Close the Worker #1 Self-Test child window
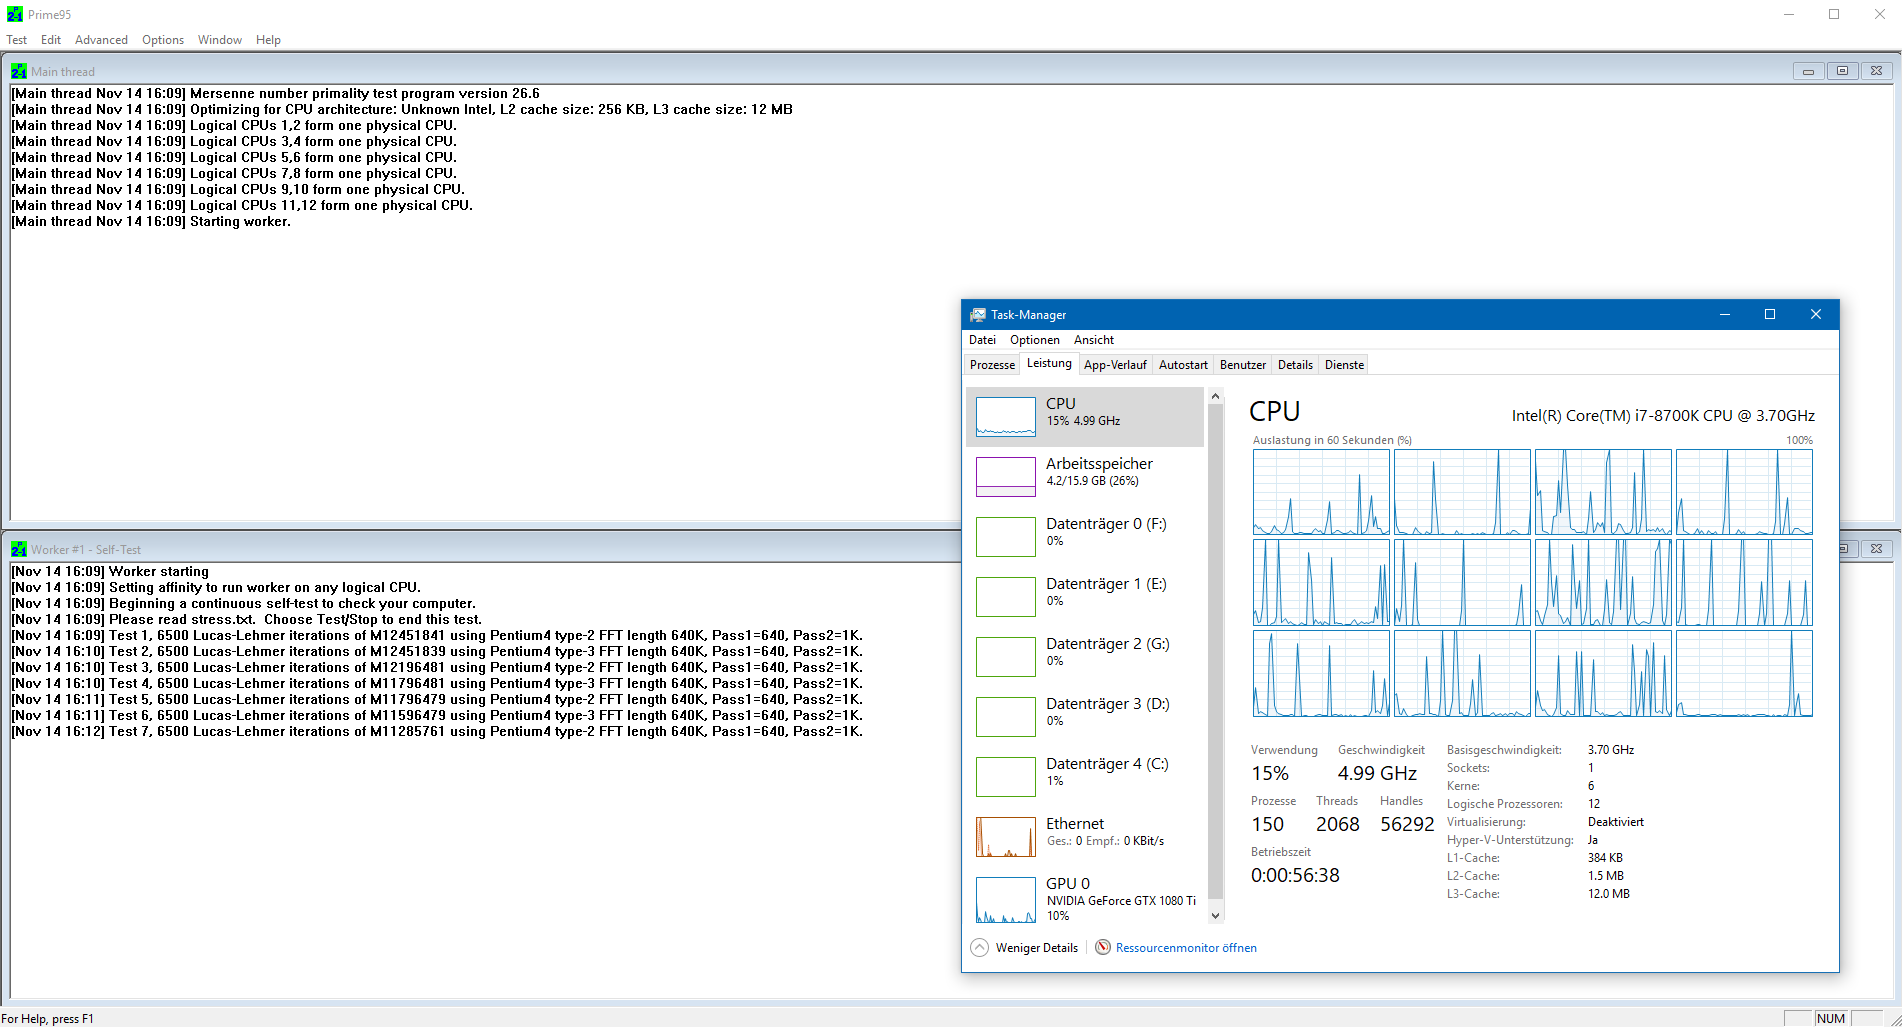This screenshot has width=1902, height=1027. (1876, 549)
